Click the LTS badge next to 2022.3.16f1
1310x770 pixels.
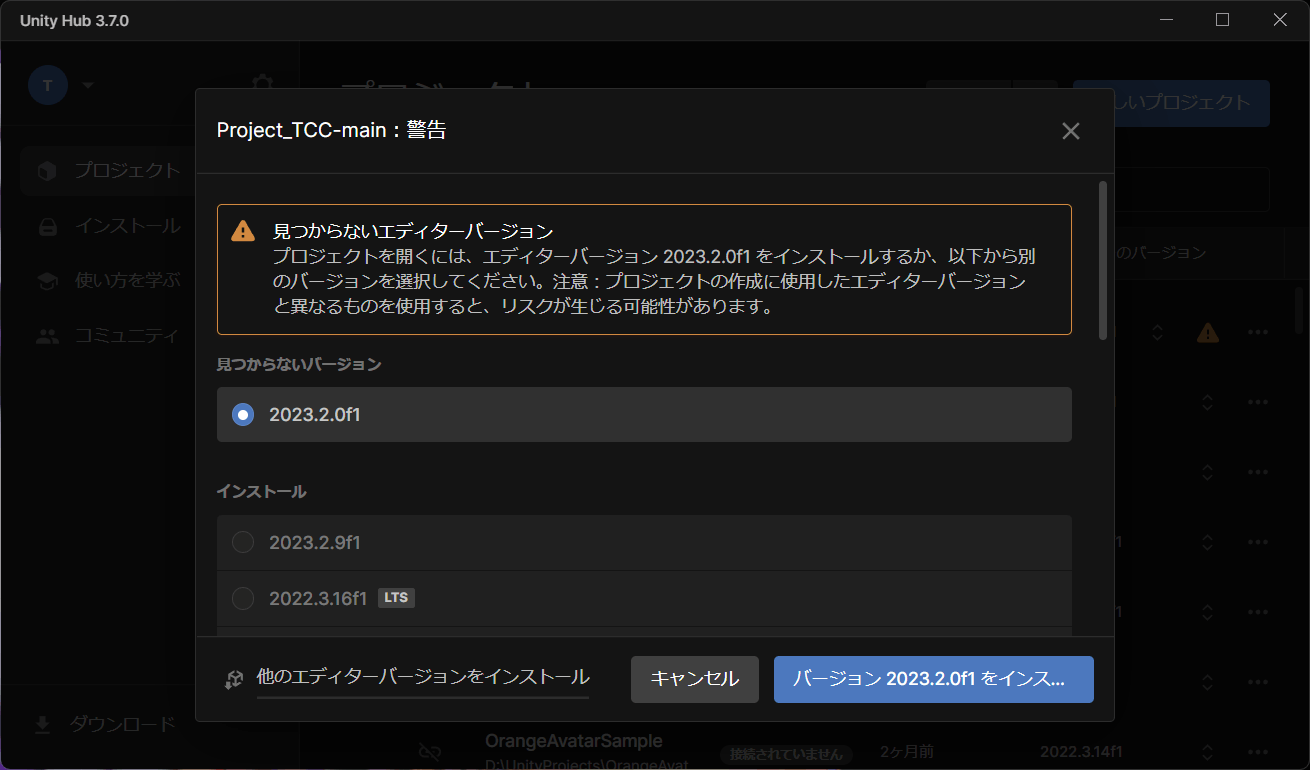(396, 598)
